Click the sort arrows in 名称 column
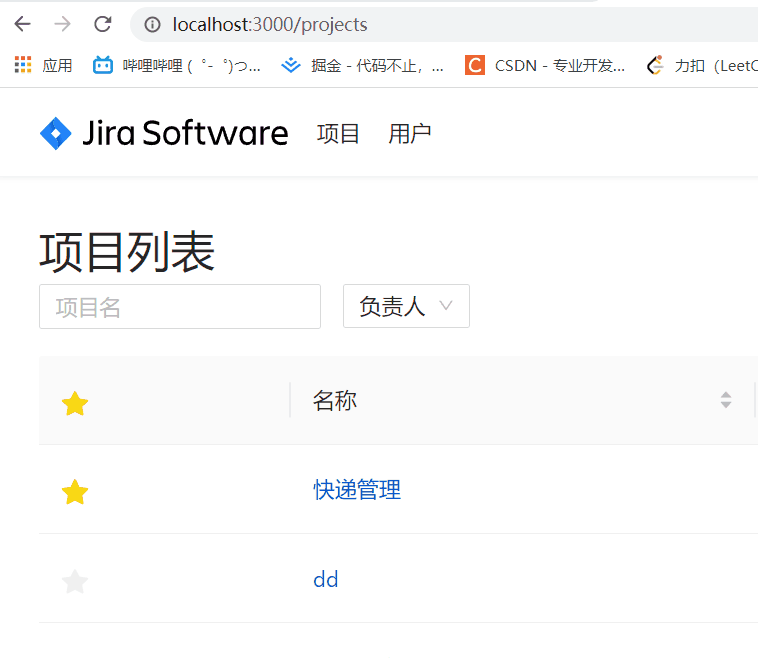Viewport: 758px width, 658px height. tap(726, 400)
